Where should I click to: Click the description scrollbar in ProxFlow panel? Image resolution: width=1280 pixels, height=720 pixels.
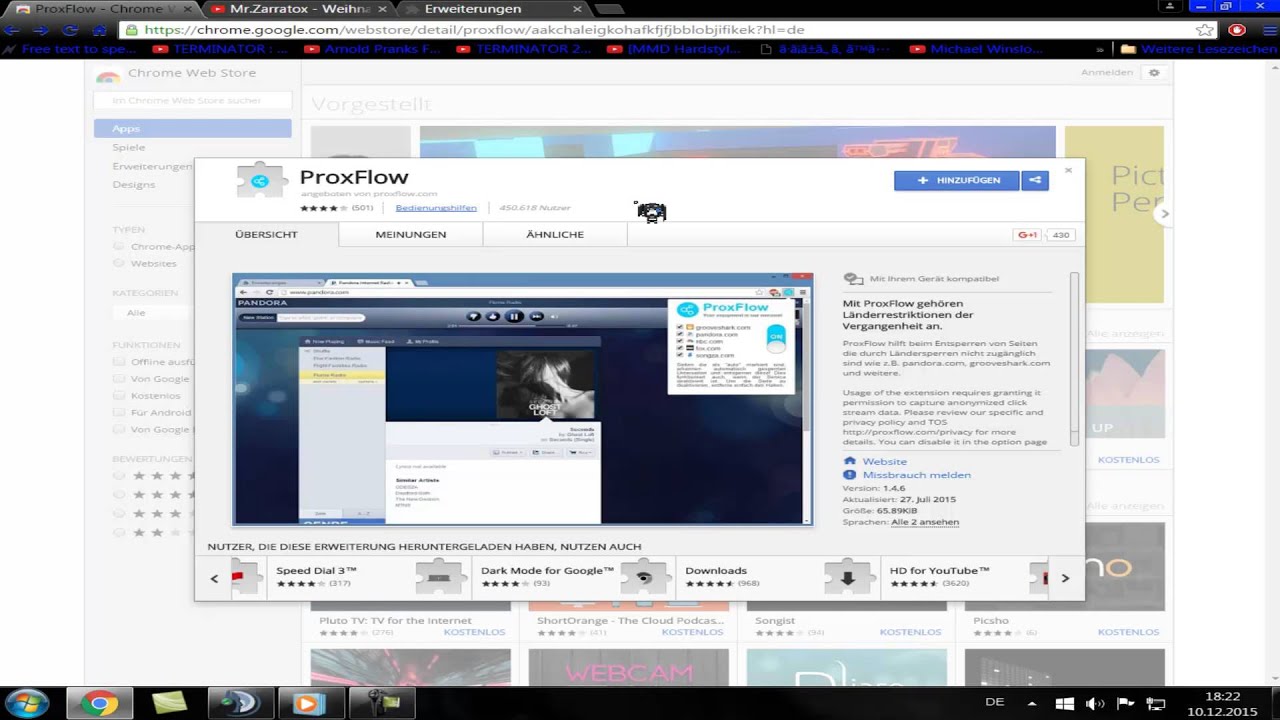(1075, 360)
